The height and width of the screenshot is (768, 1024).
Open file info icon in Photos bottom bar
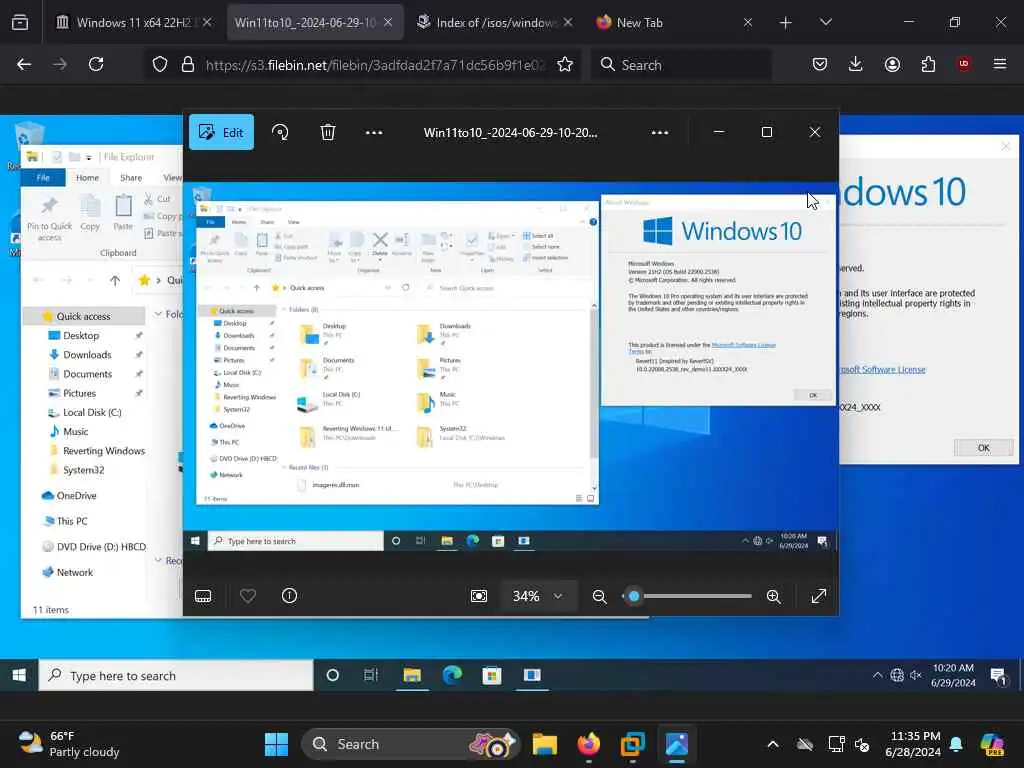click(289, 596)
